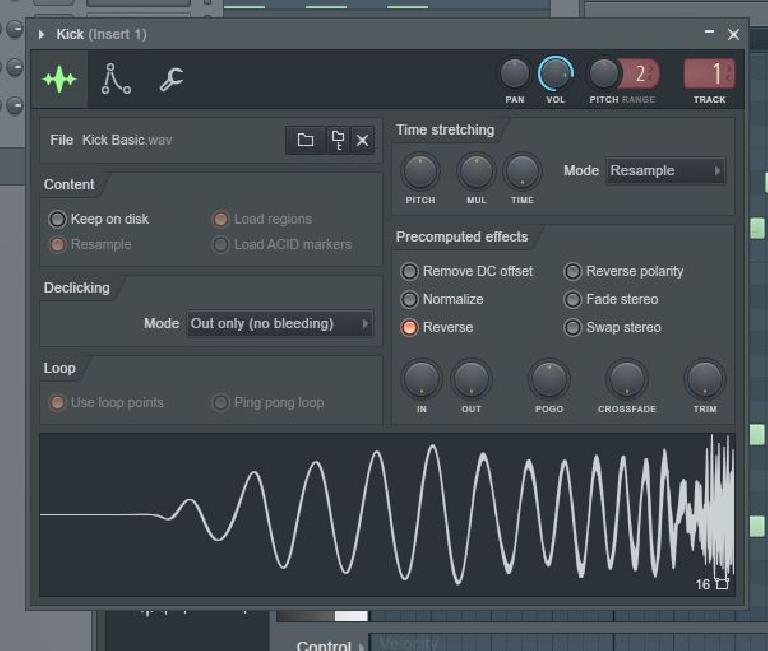The height and width of the screenshot is (651, 768).
Task: Click the POGO knob
Action: pyautogui.click(x=549, y=379)
